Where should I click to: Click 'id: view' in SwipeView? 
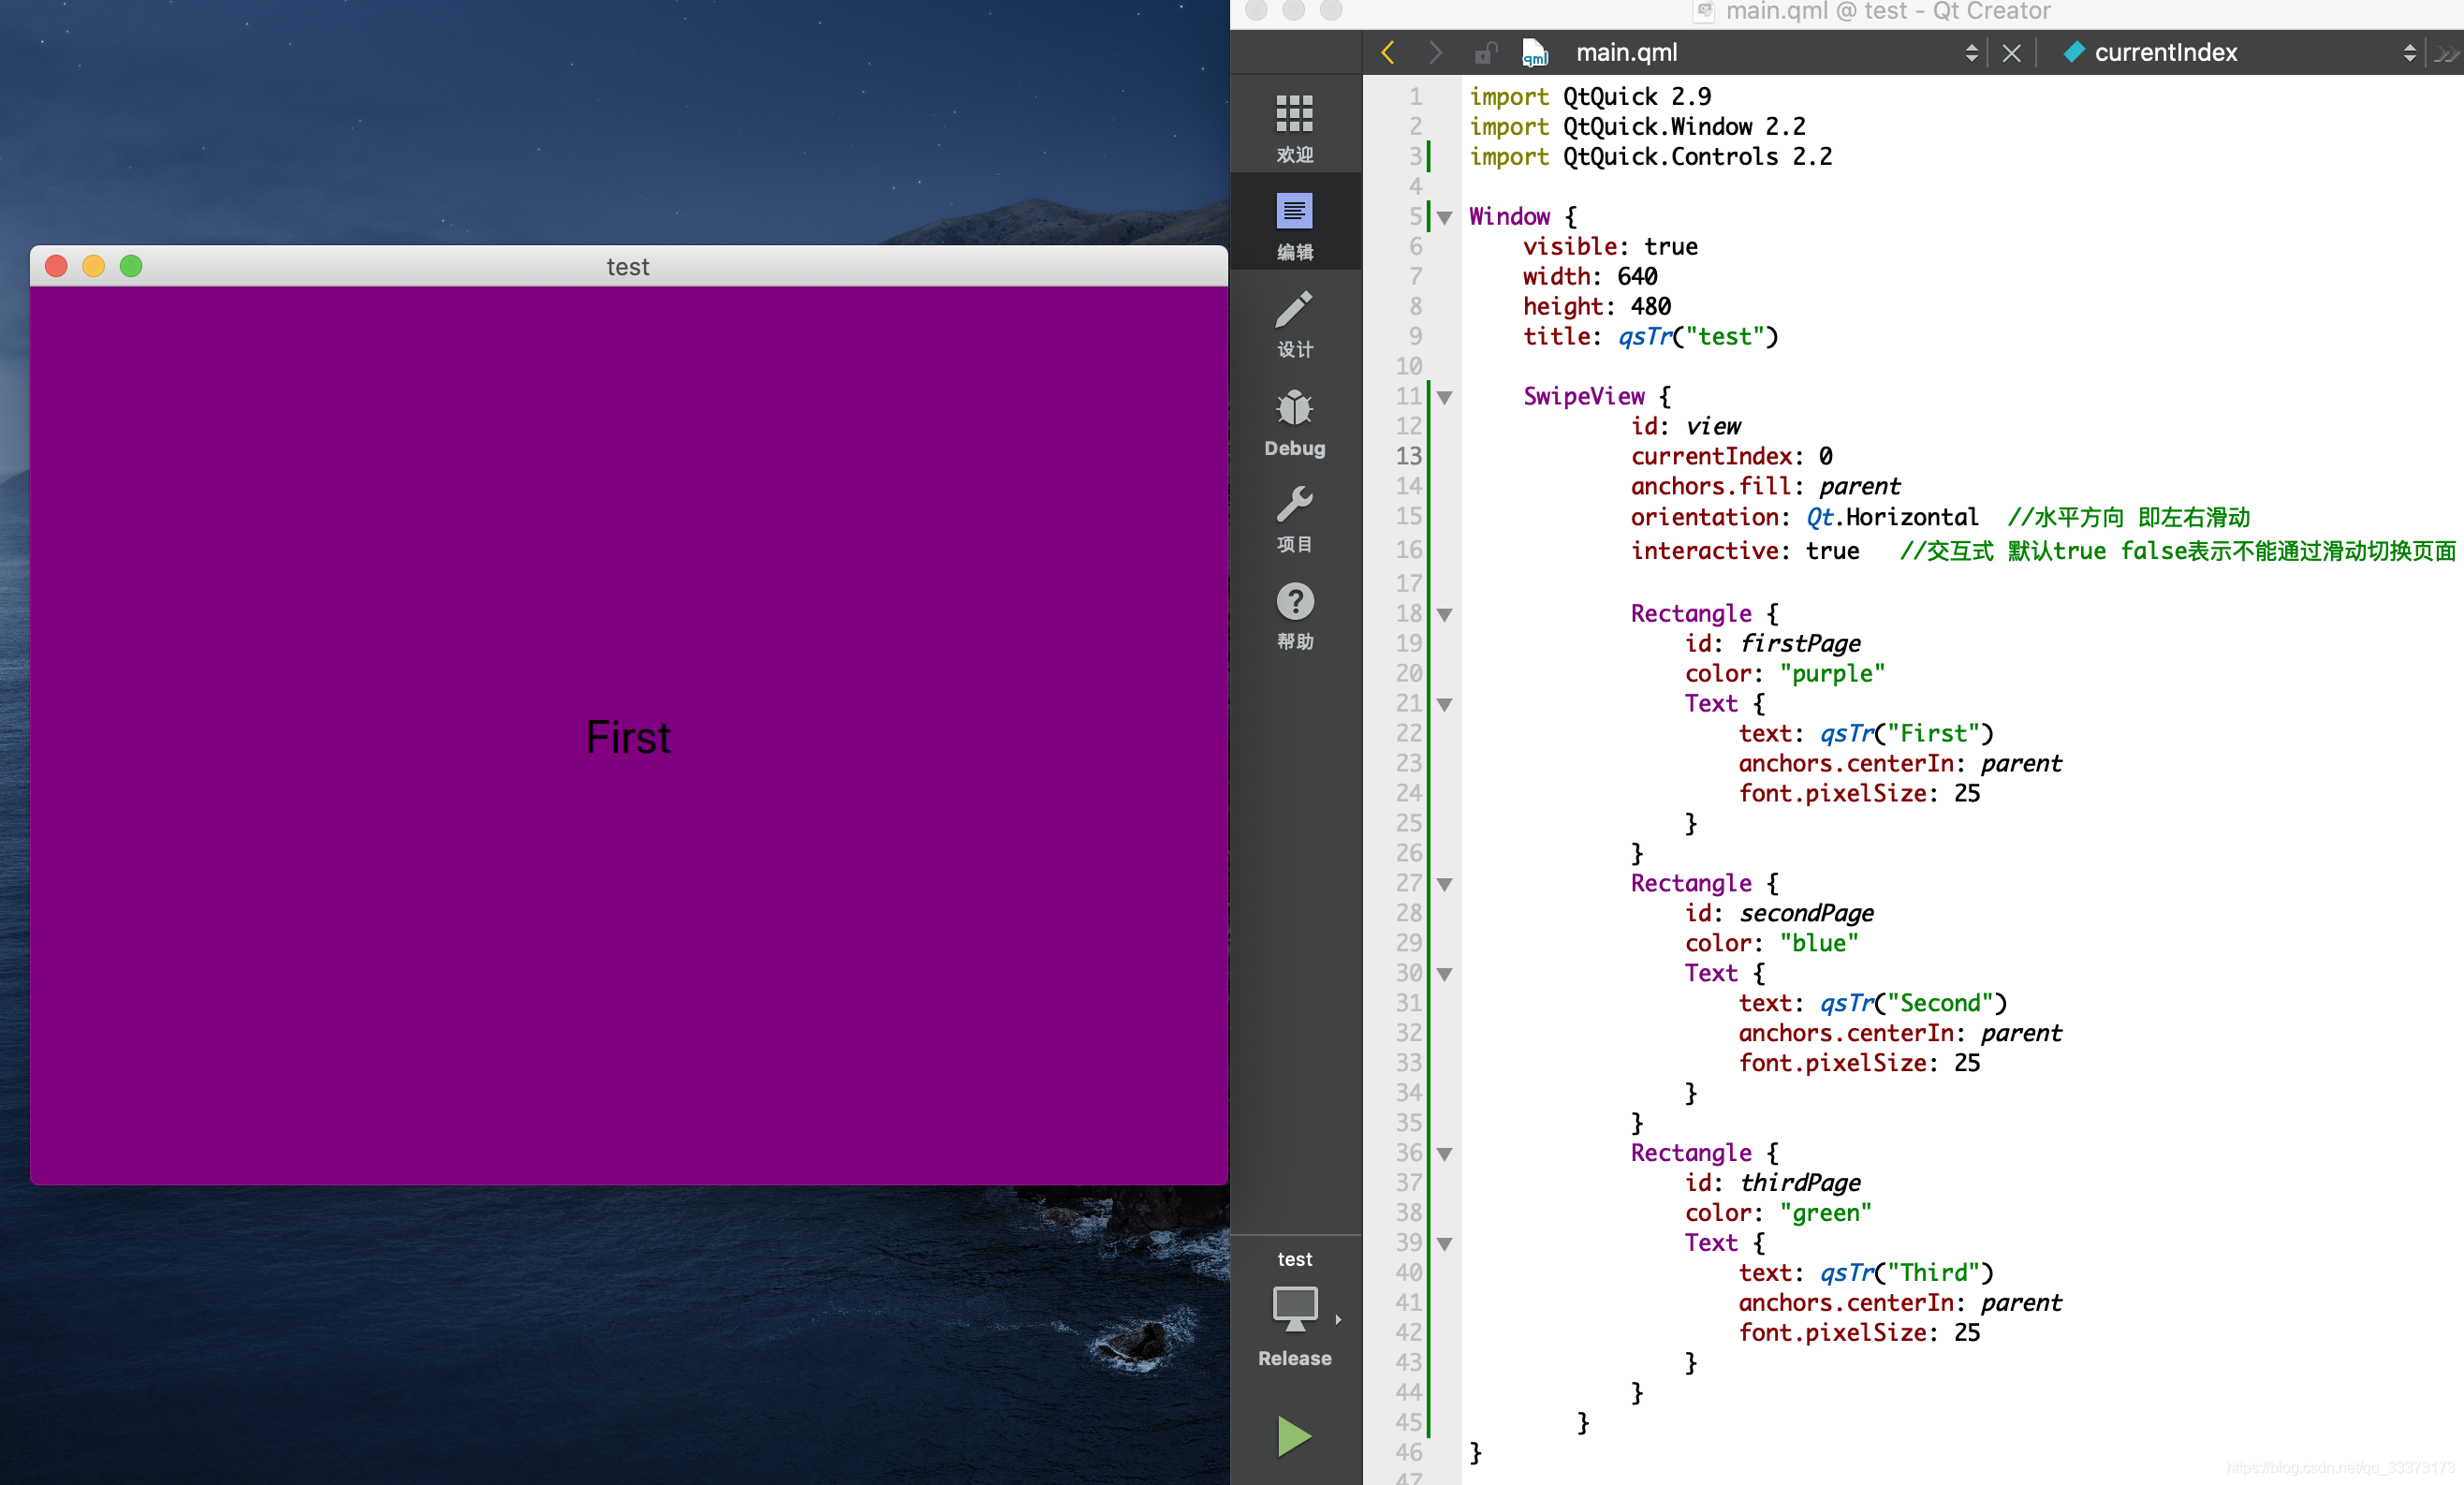click(x=1685, y=426)
